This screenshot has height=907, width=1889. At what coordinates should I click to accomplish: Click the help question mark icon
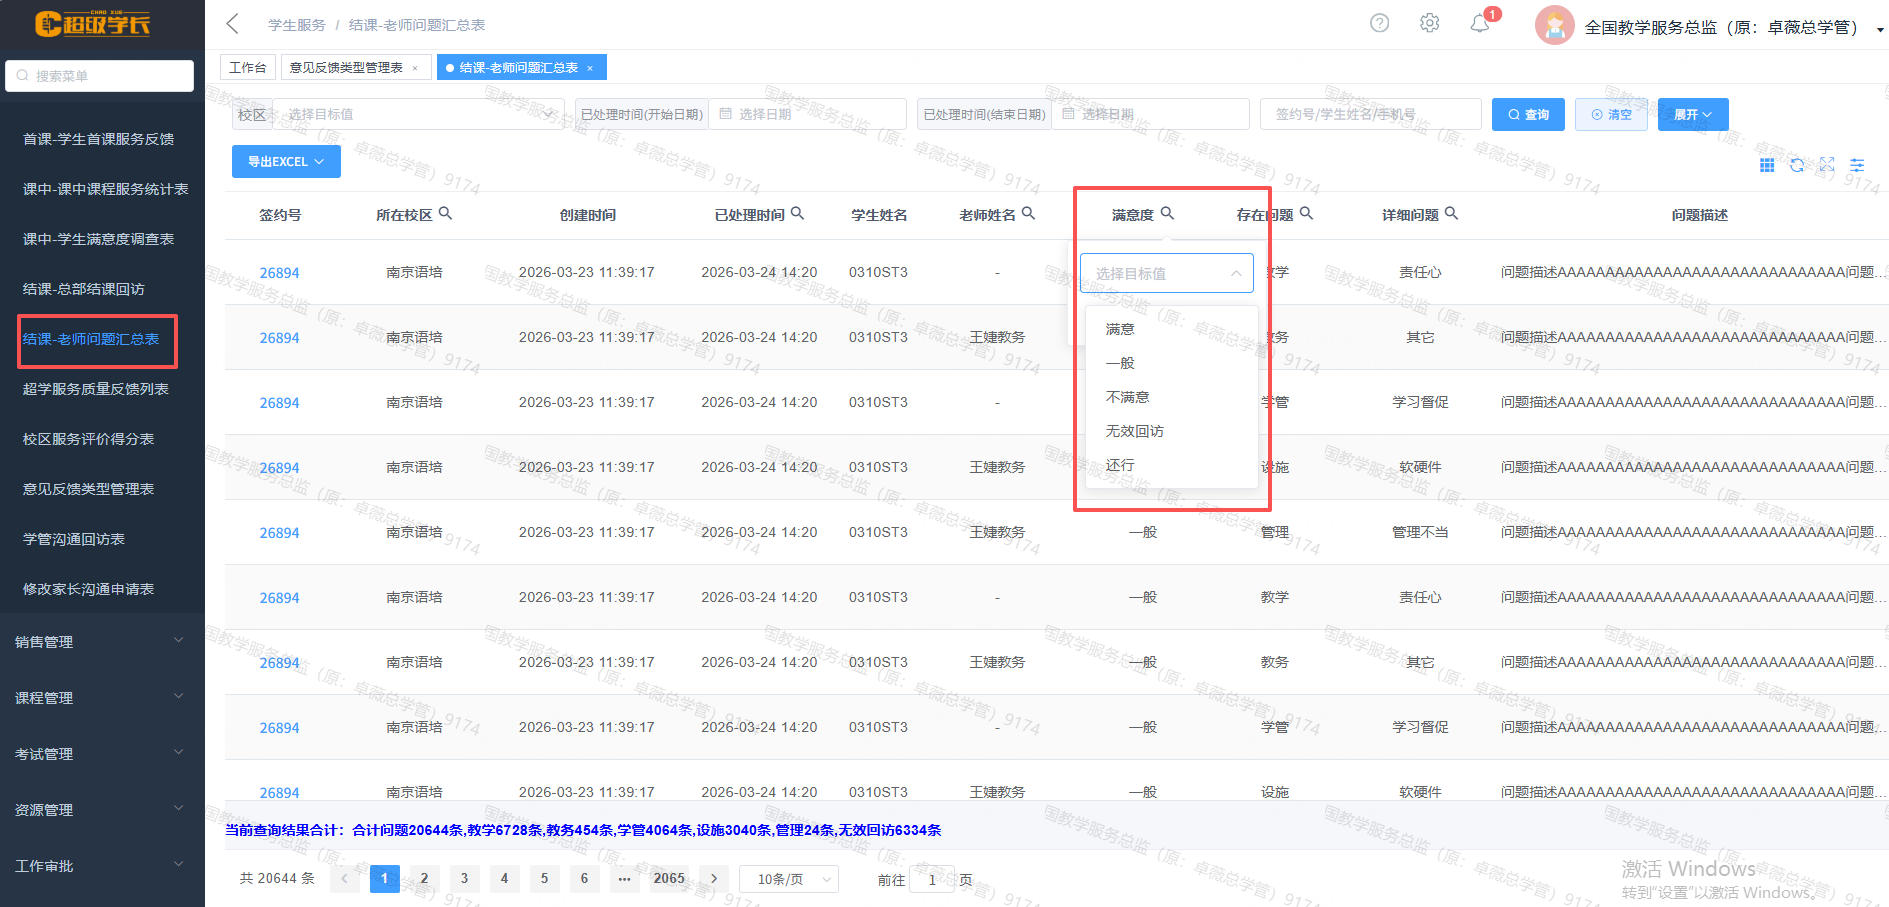point(1379,23)
